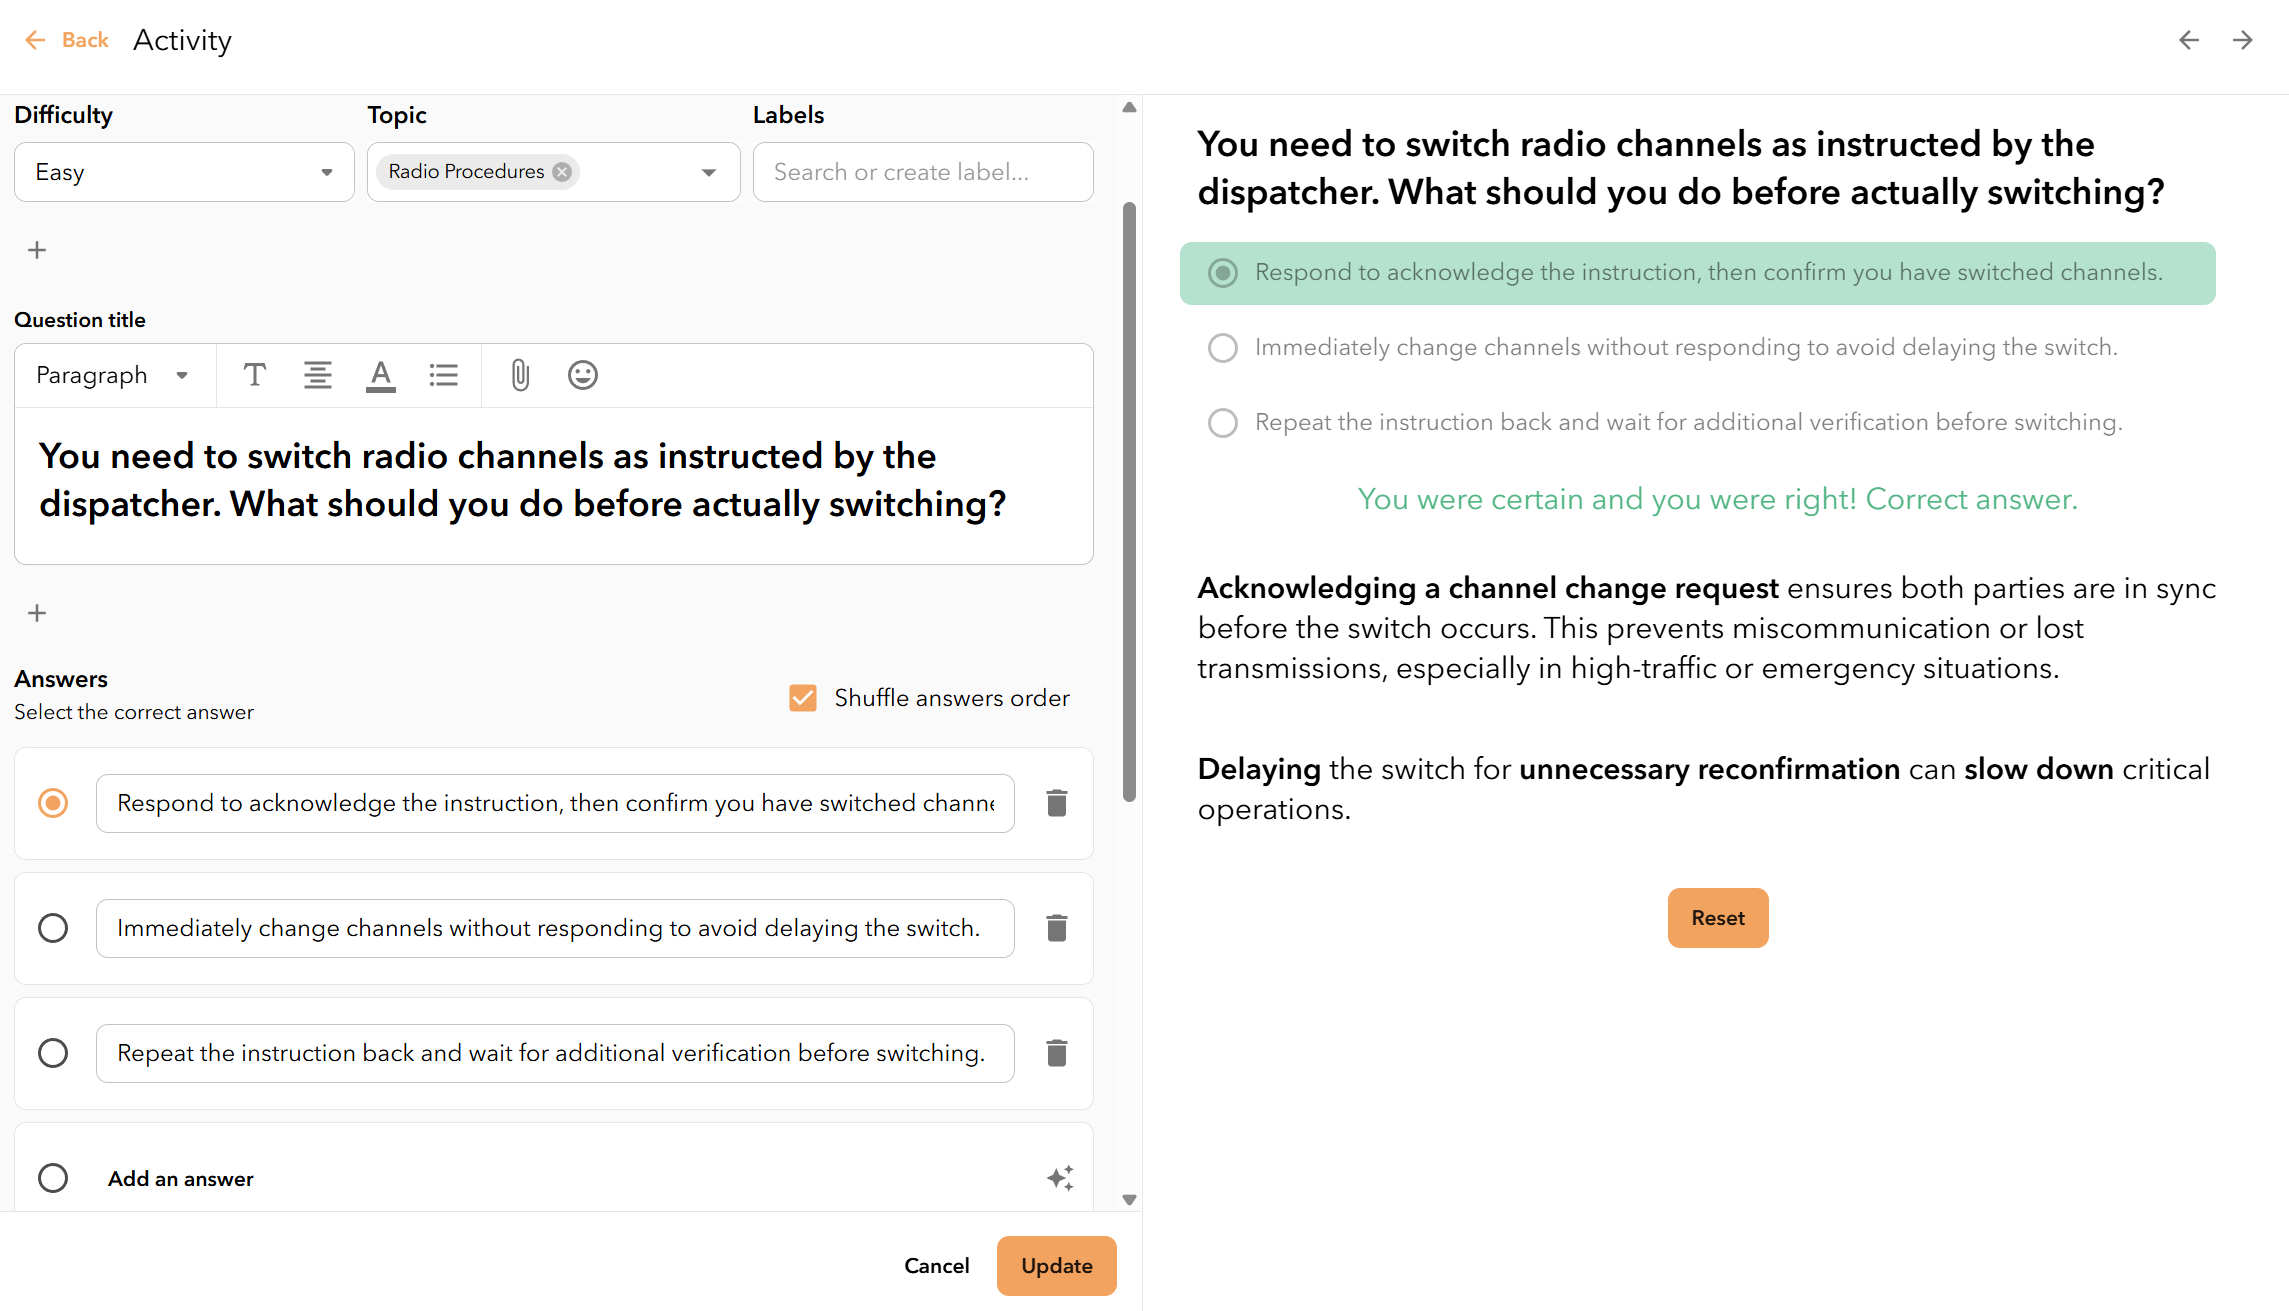
Task: Click the plus icon below Difficulty
Action: [37, 250]
